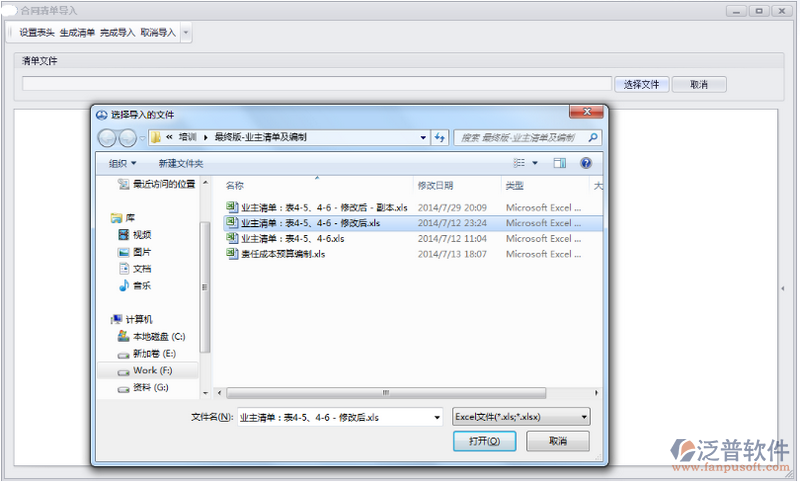Viewport: 800px width, 483px height.
Task: Select Work (F:) drive
Action: tap(147, 371)
